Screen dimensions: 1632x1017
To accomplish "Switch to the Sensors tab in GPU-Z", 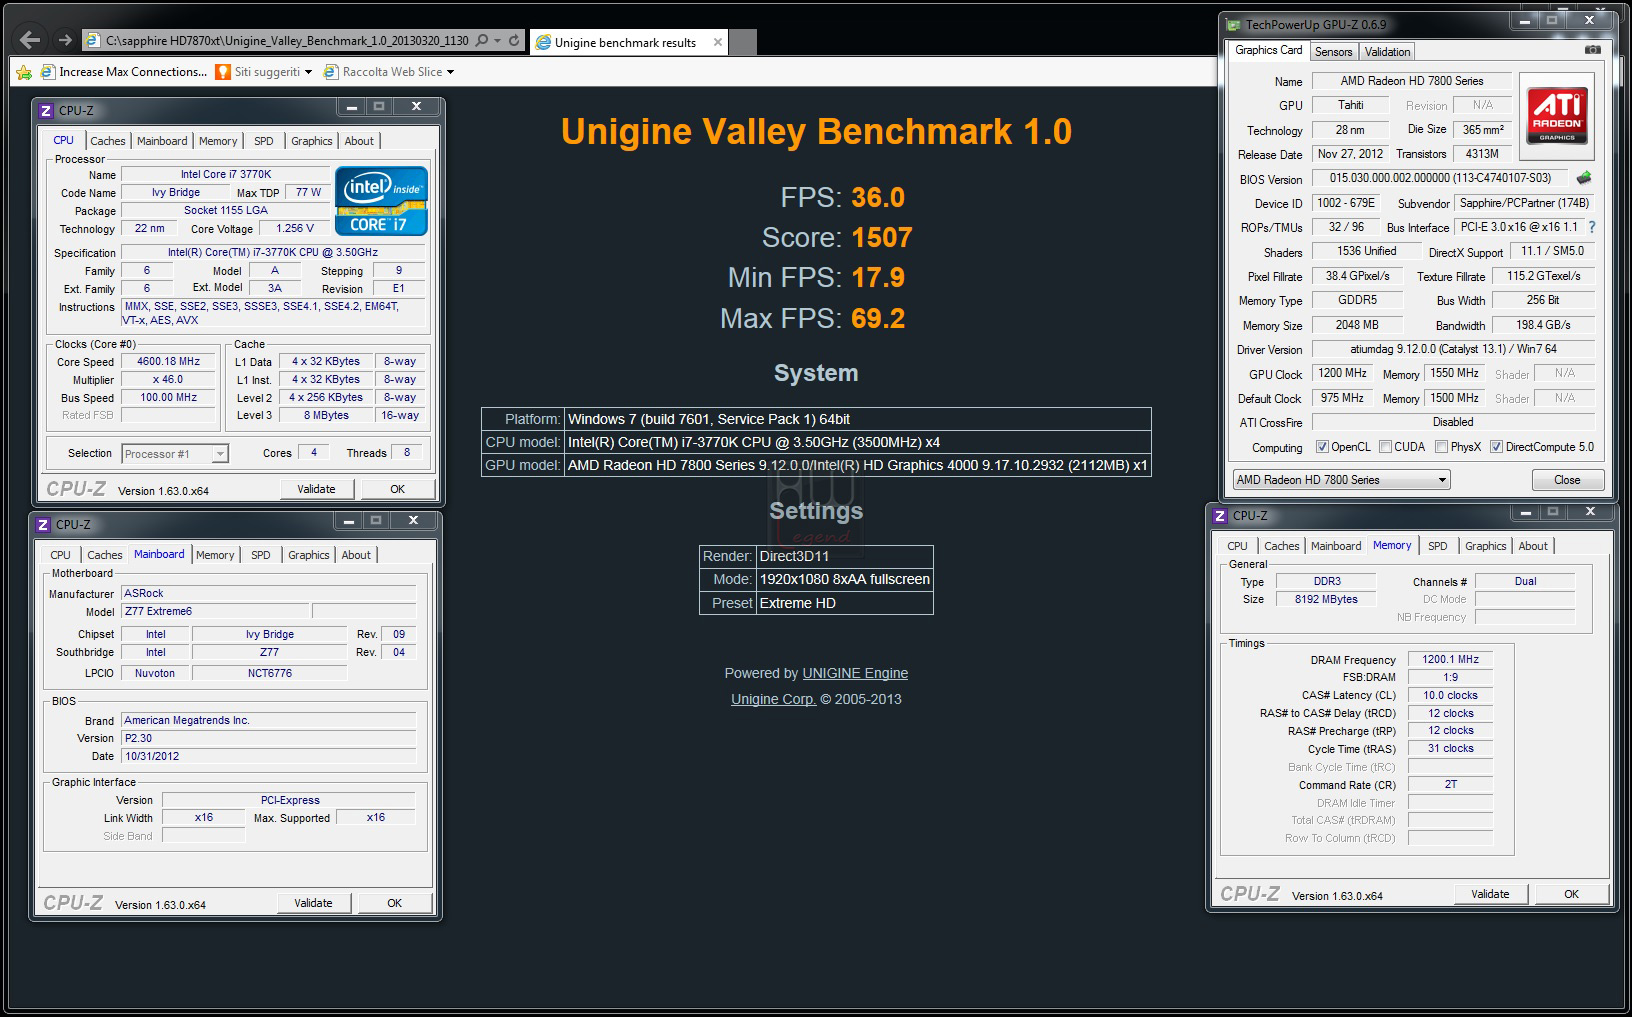I will coord(1333,52).
